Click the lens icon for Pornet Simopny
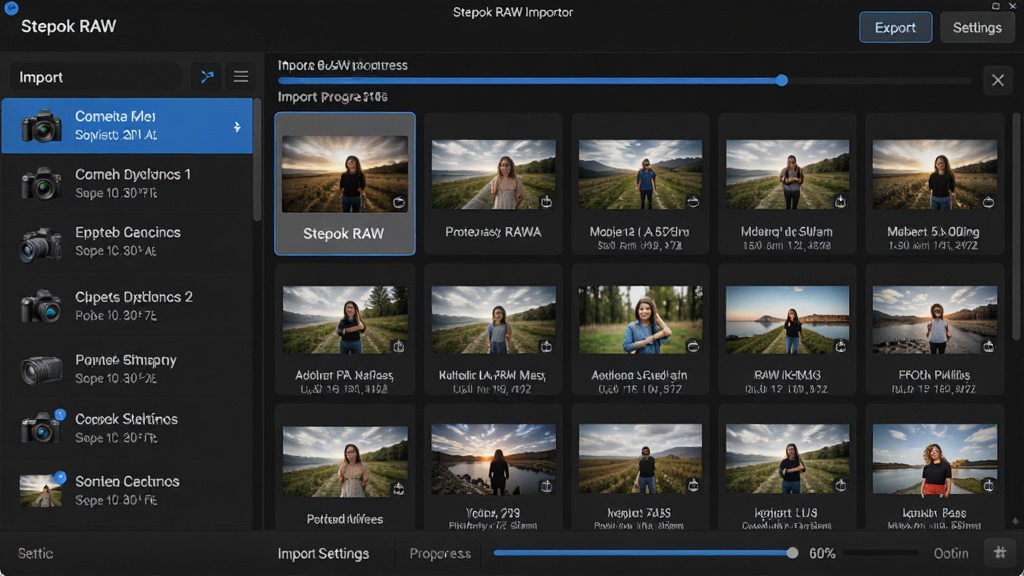1024x576 pixels. (x=41, y=370)
